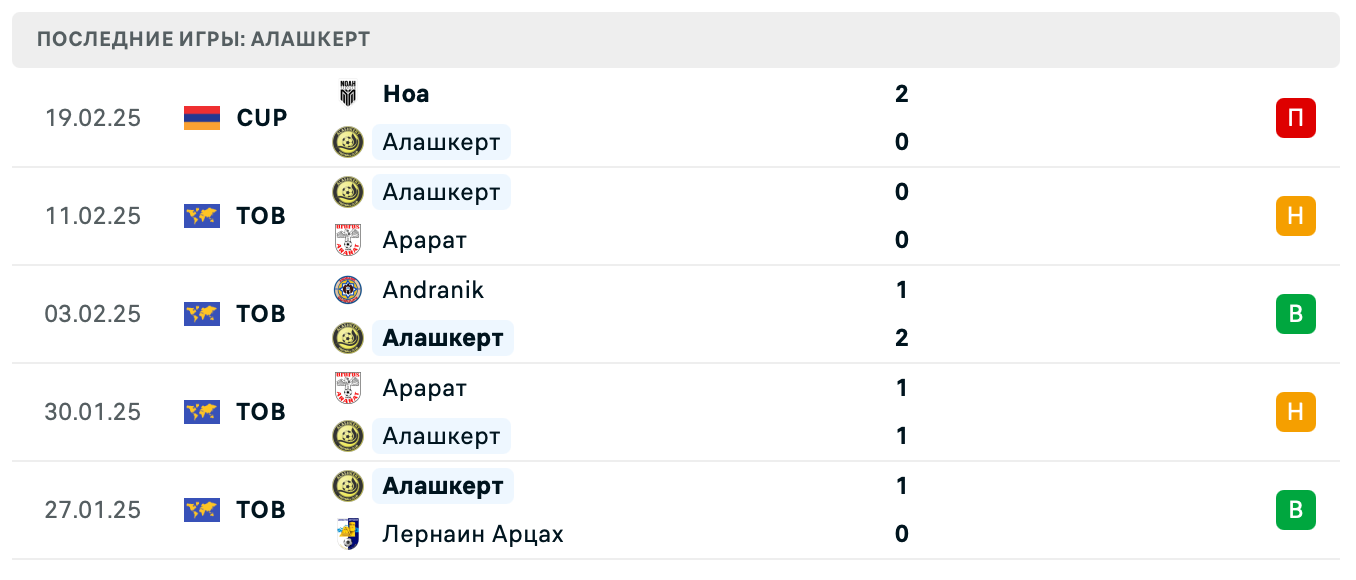Click the Armenia flag icon beside CUP

[202, 118]
